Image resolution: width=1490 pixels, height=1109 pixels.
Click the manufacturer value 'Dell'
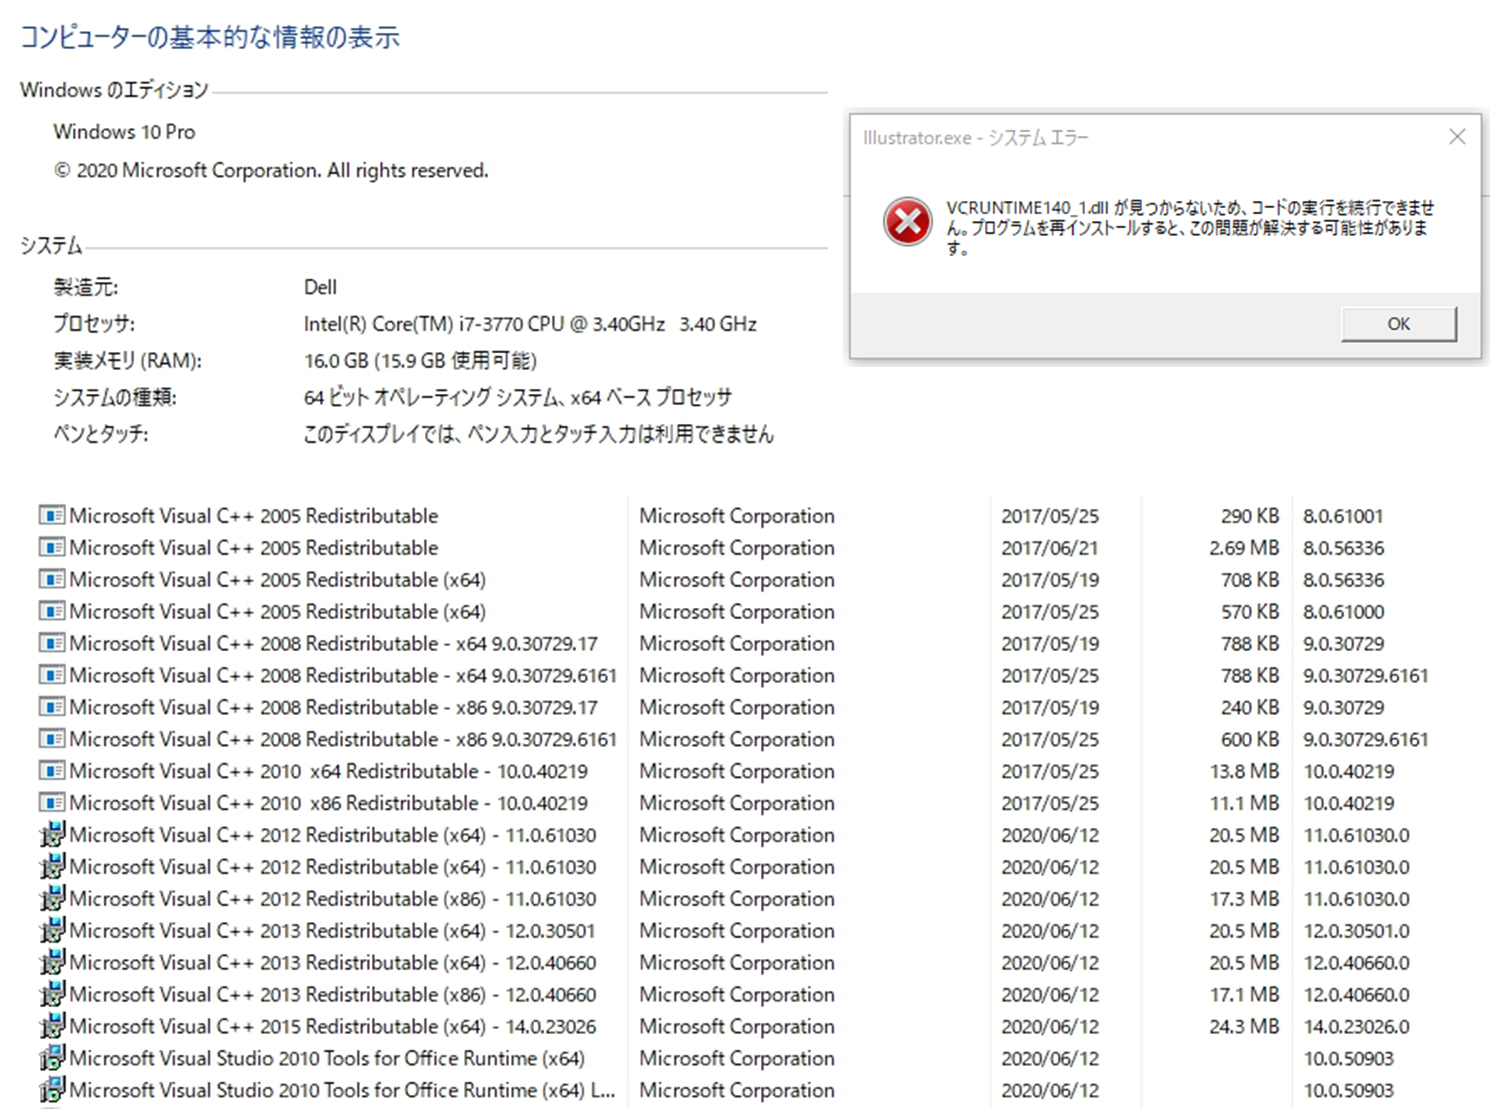coord(320,287)
